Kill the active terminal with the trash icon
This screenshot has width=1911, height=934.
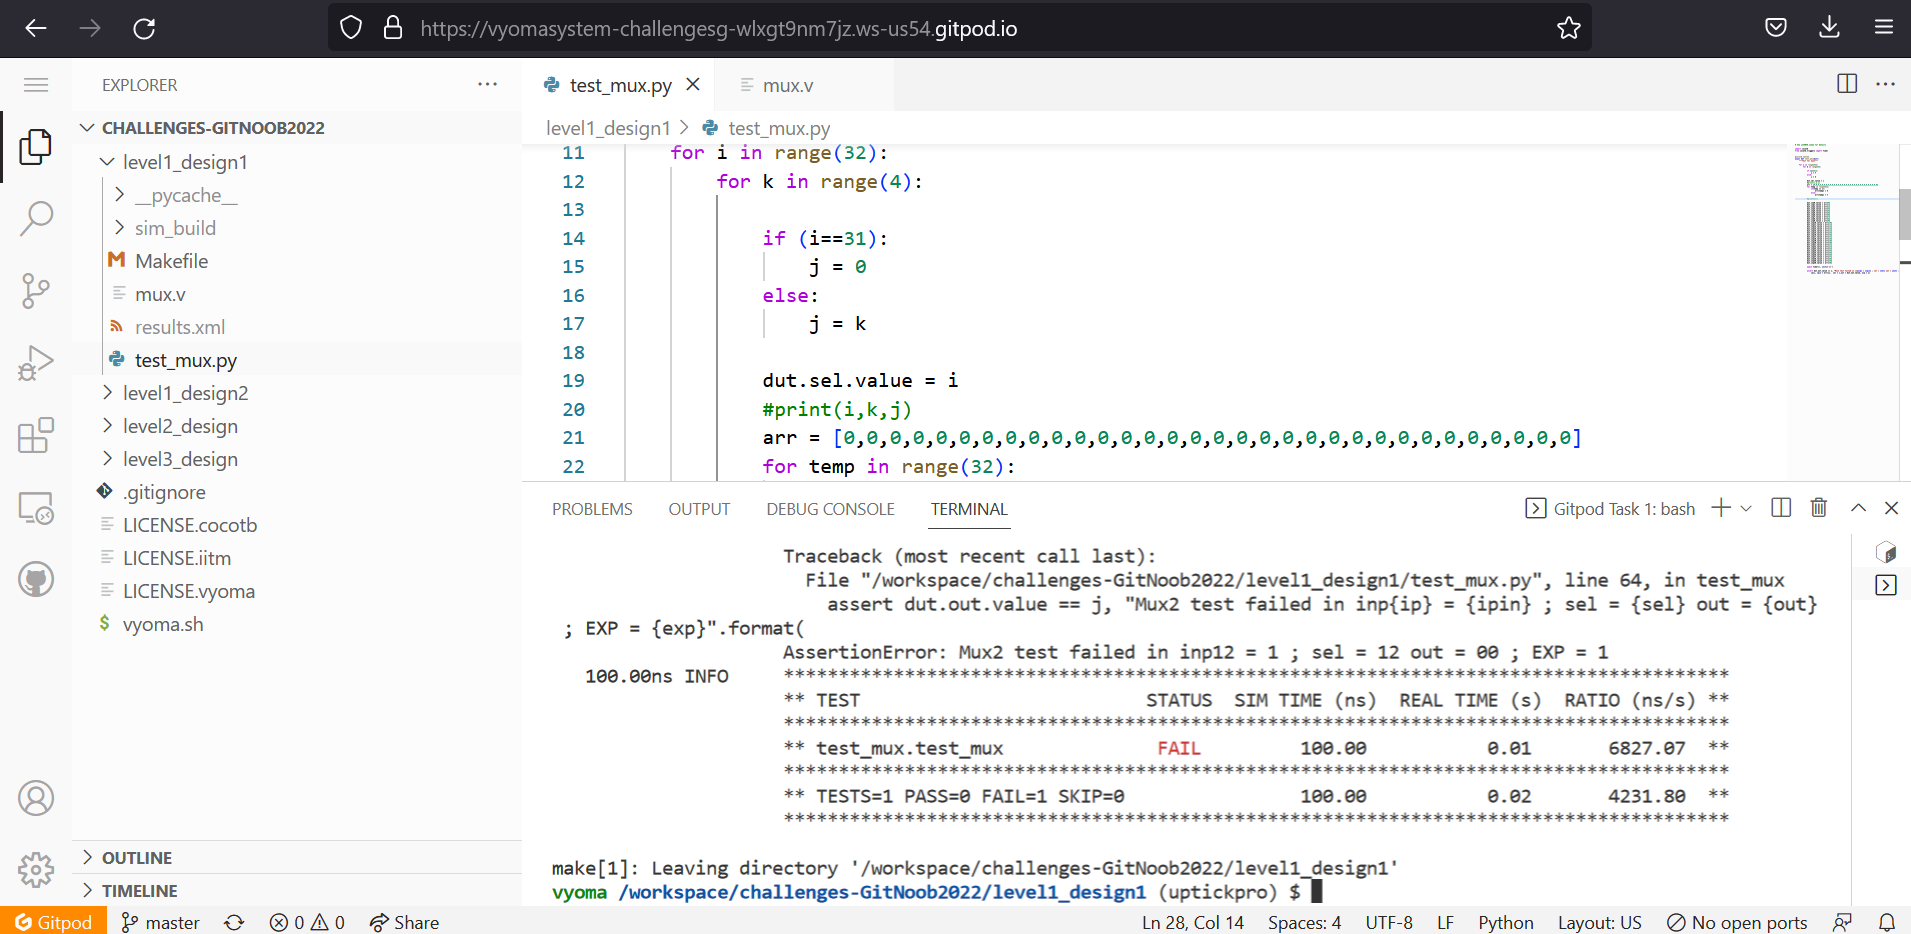click(x=1818, y=508)
